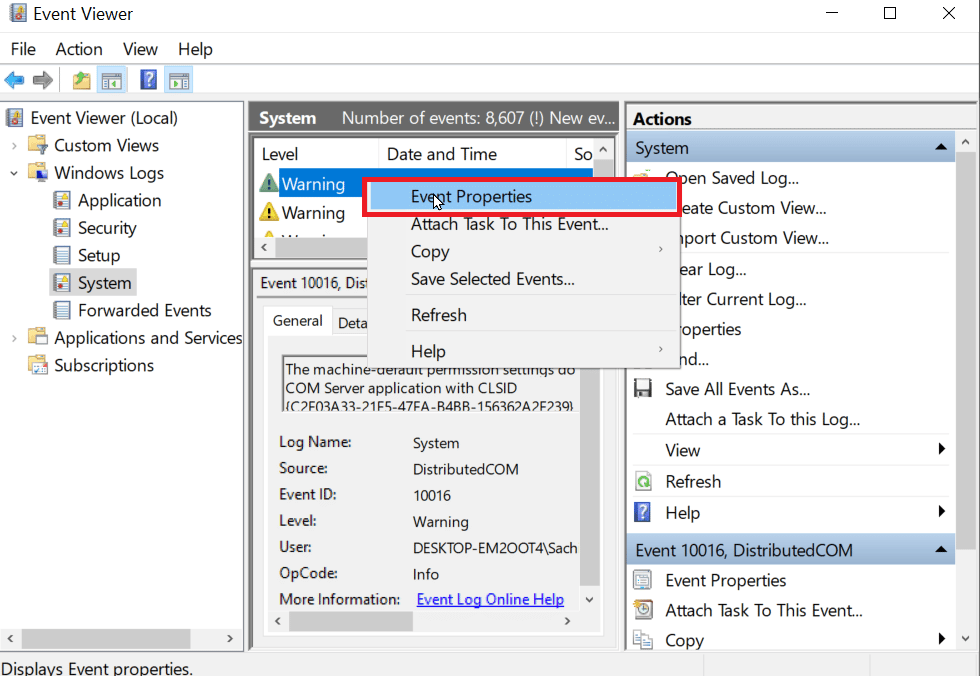The image size is (980, 676).
Task: Open the Action menu
Action: (x=79, y=49)
